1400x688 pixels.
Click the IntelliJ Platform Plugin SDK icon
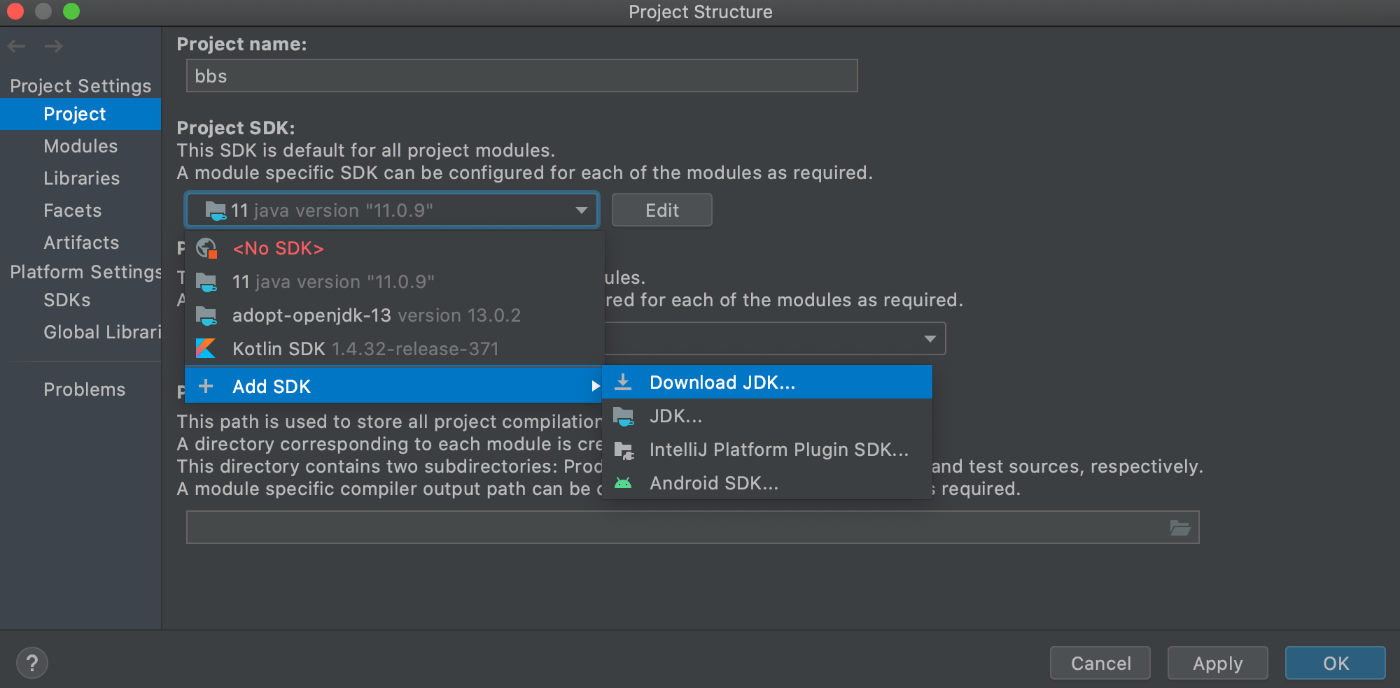tap(623, 450)
